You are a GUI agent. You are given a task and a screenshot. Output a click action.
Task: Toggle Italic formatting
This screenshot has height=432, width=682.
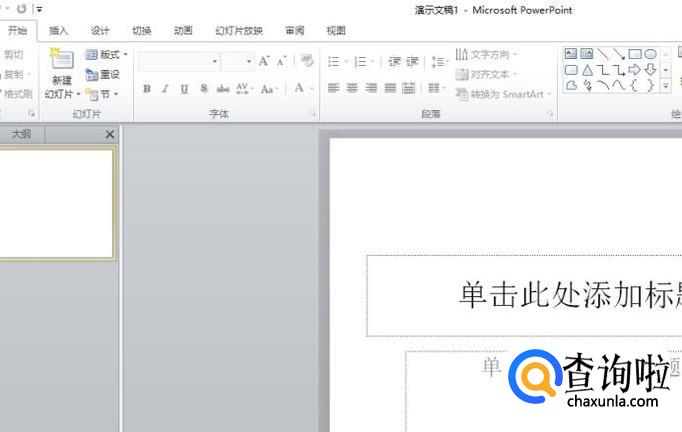(x=165, y=89)
